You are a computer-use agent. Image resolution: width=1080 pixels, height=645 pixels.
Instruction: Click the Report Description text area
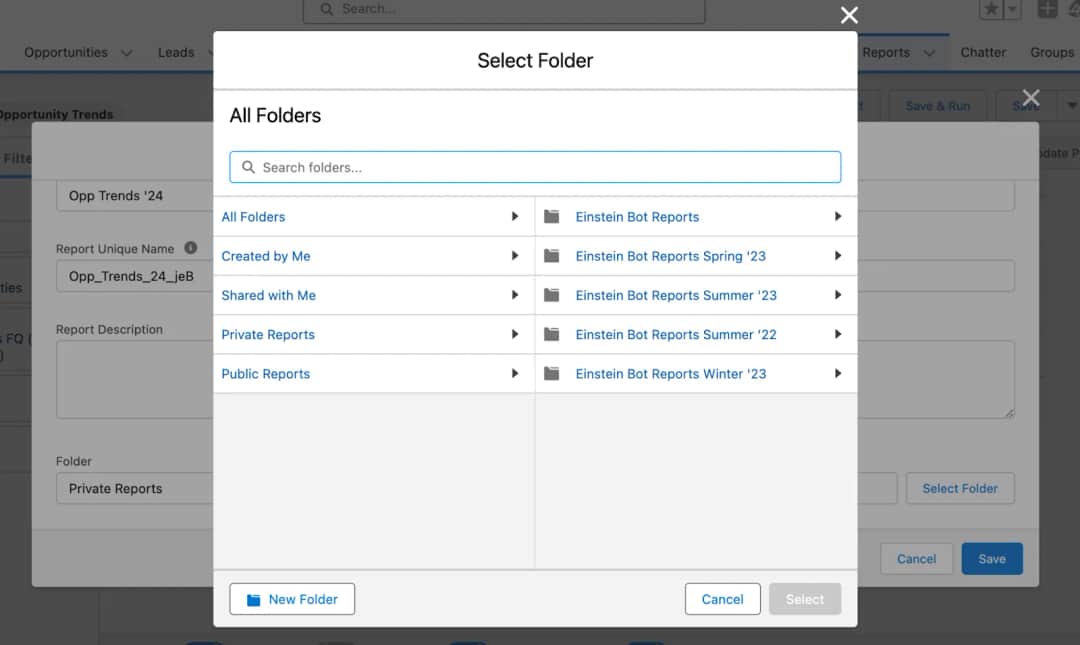tap(134, 379)
